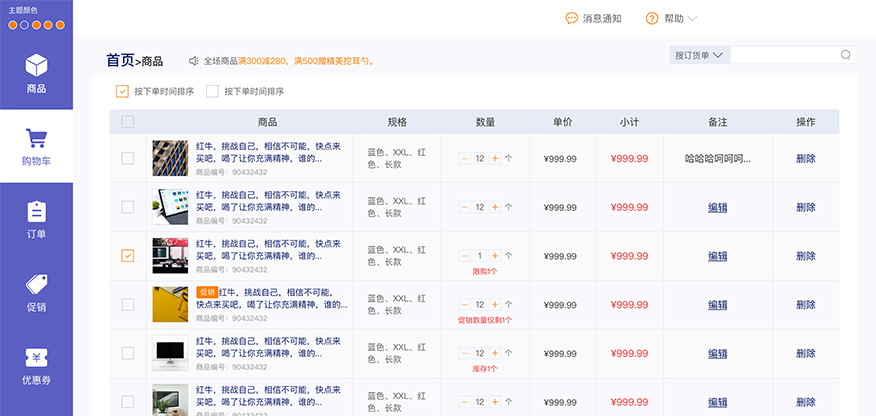Expand the 帮助 help dropdown
The image size is (876, 416).
[691, 18]
